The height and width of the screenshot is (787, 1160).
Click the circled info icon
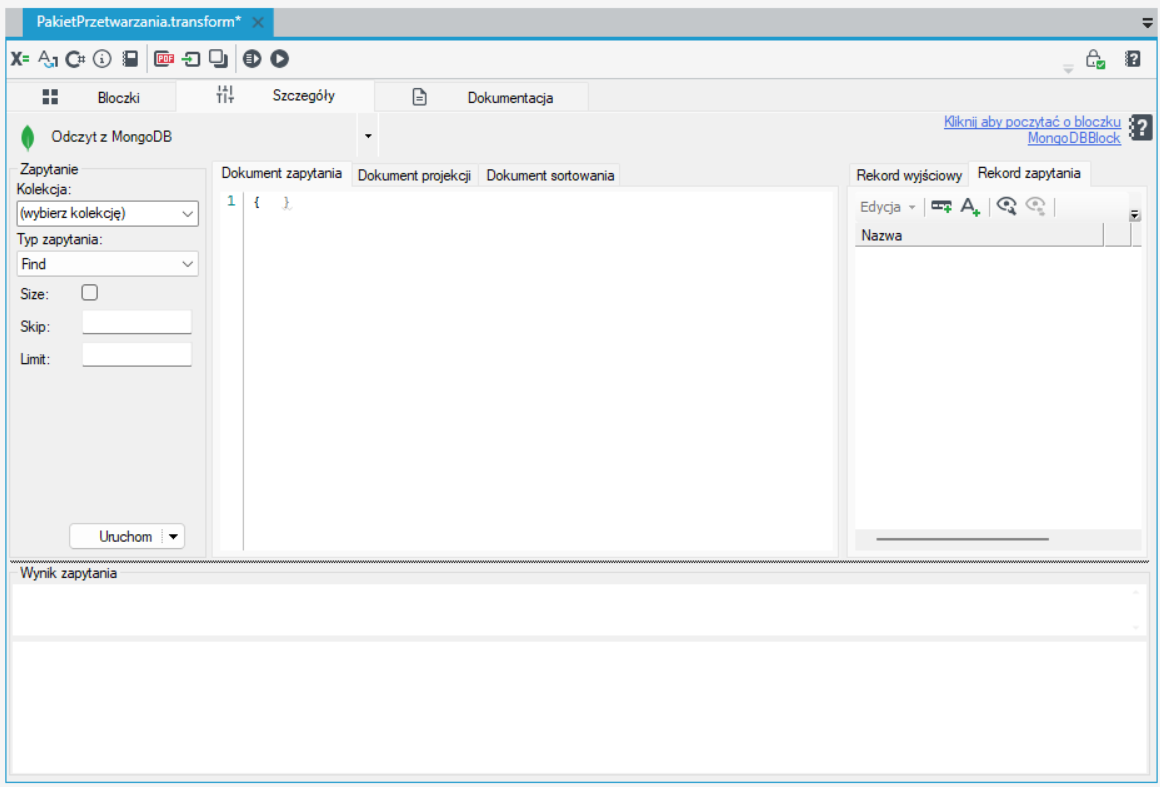[x=102, y=59]
